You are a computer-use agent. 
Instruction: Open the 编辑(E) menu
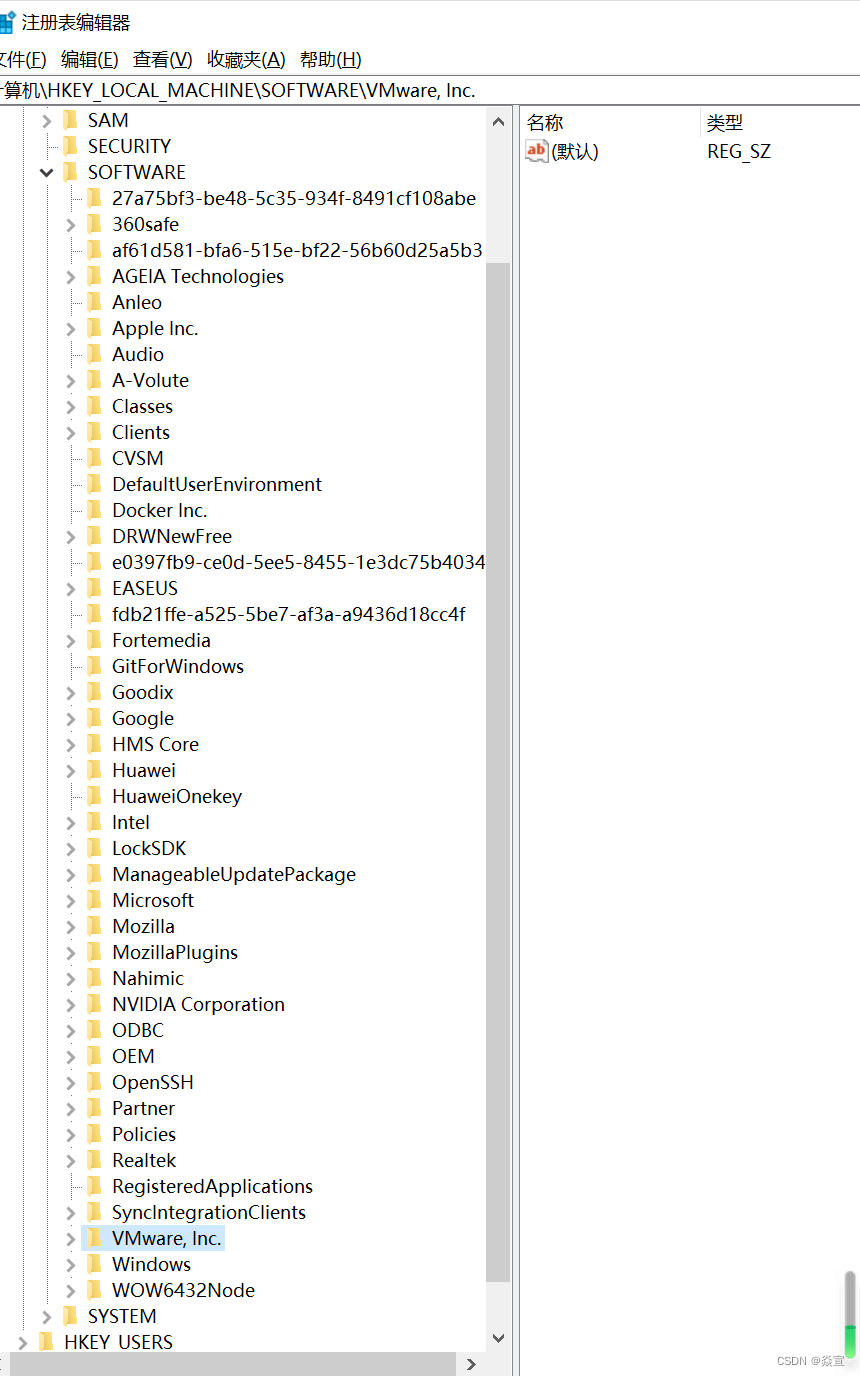[x=89, y=59]
